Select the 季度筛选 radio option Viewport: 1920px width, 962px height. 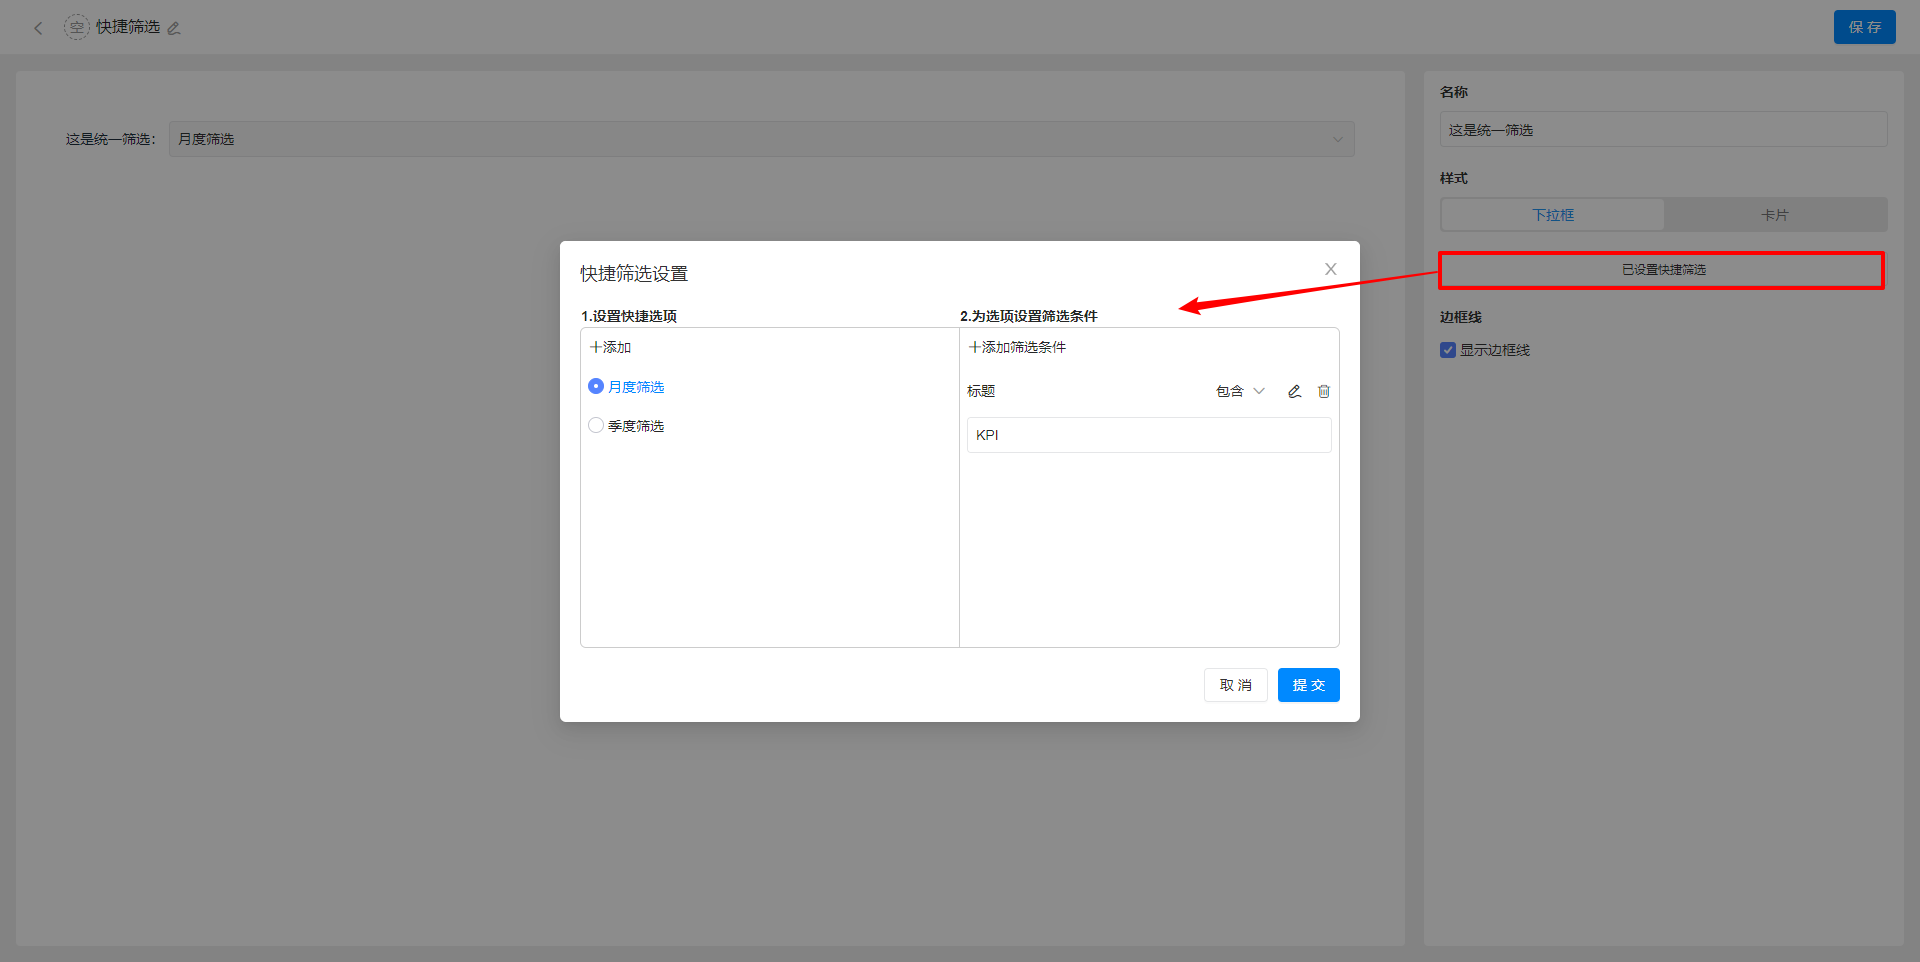595,425
